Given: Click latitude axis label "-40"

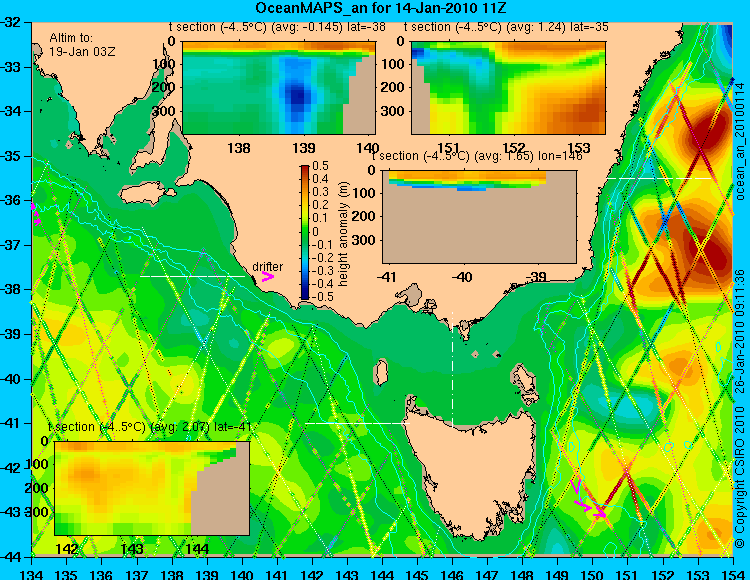Looking at the screenshot, I should pos(11,379).
